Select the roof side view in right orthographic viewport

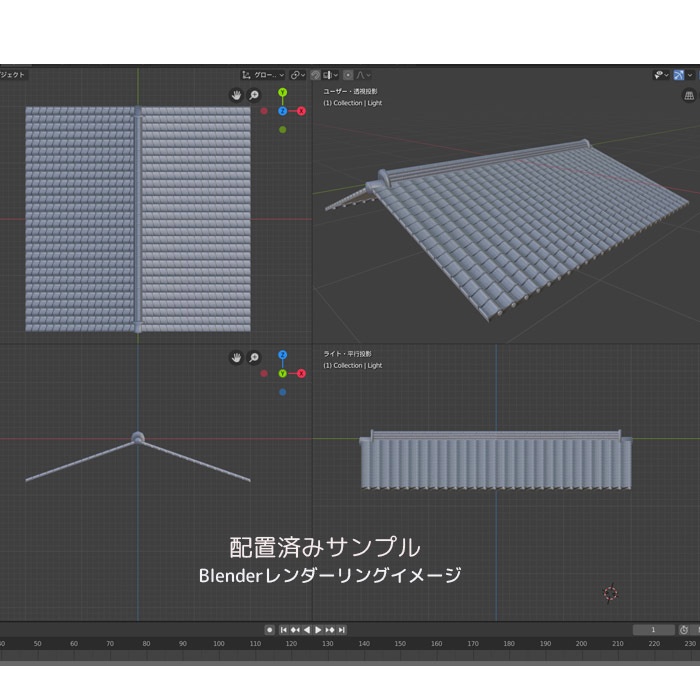(x=496, y=460)
